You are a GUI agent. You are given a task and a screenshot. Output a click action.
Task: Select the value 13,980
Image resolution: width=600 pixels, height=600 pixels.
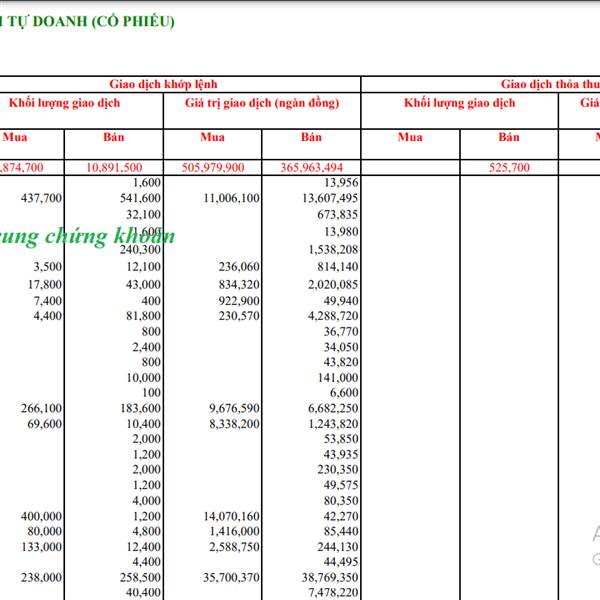[341, 232]
